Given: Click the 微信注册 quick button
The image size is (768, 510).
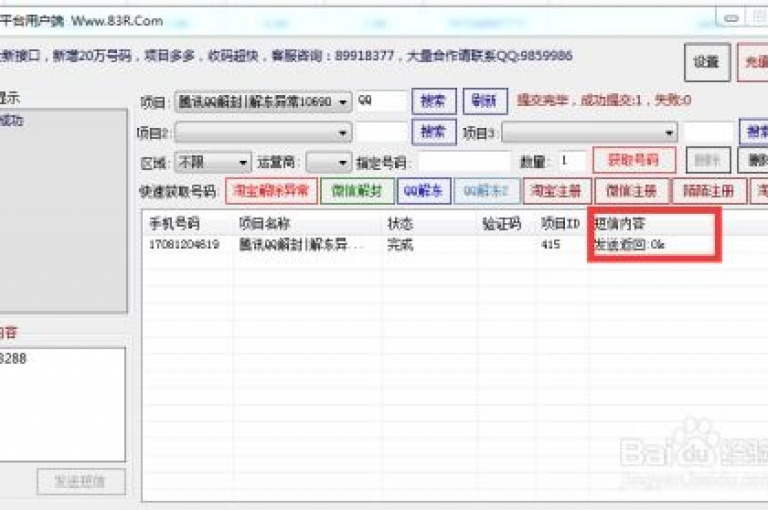Looking at the screenshot, I should coord(631,191).
